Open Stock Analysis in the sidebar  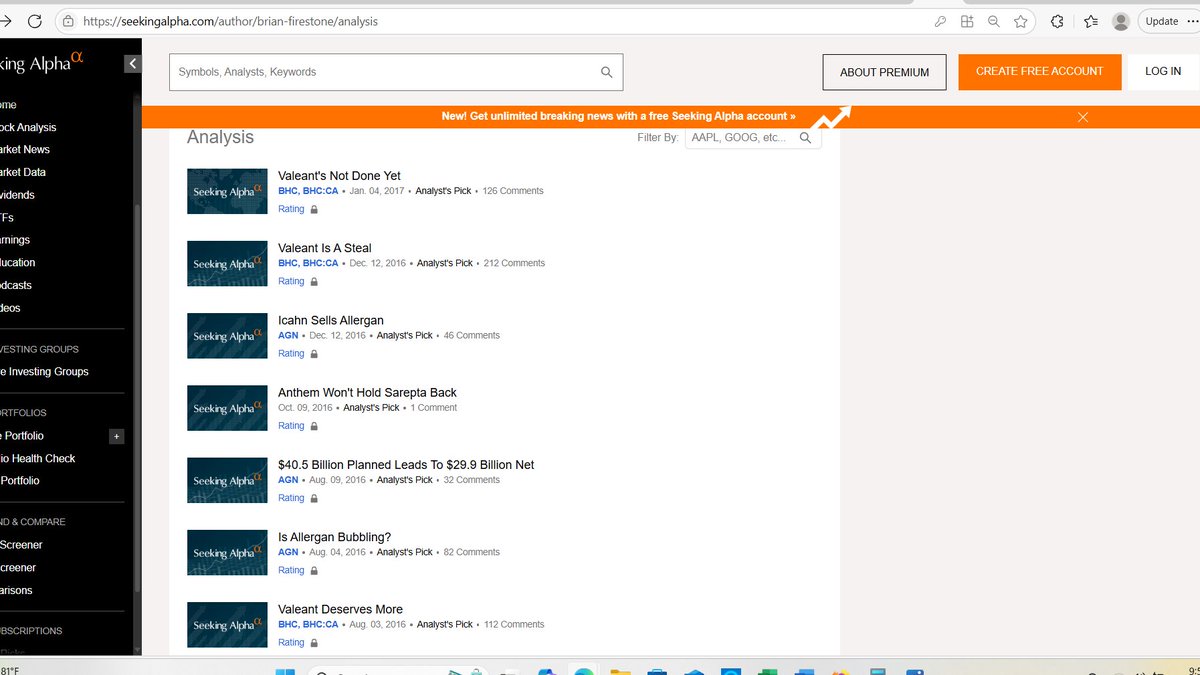[x=28, y=127]
